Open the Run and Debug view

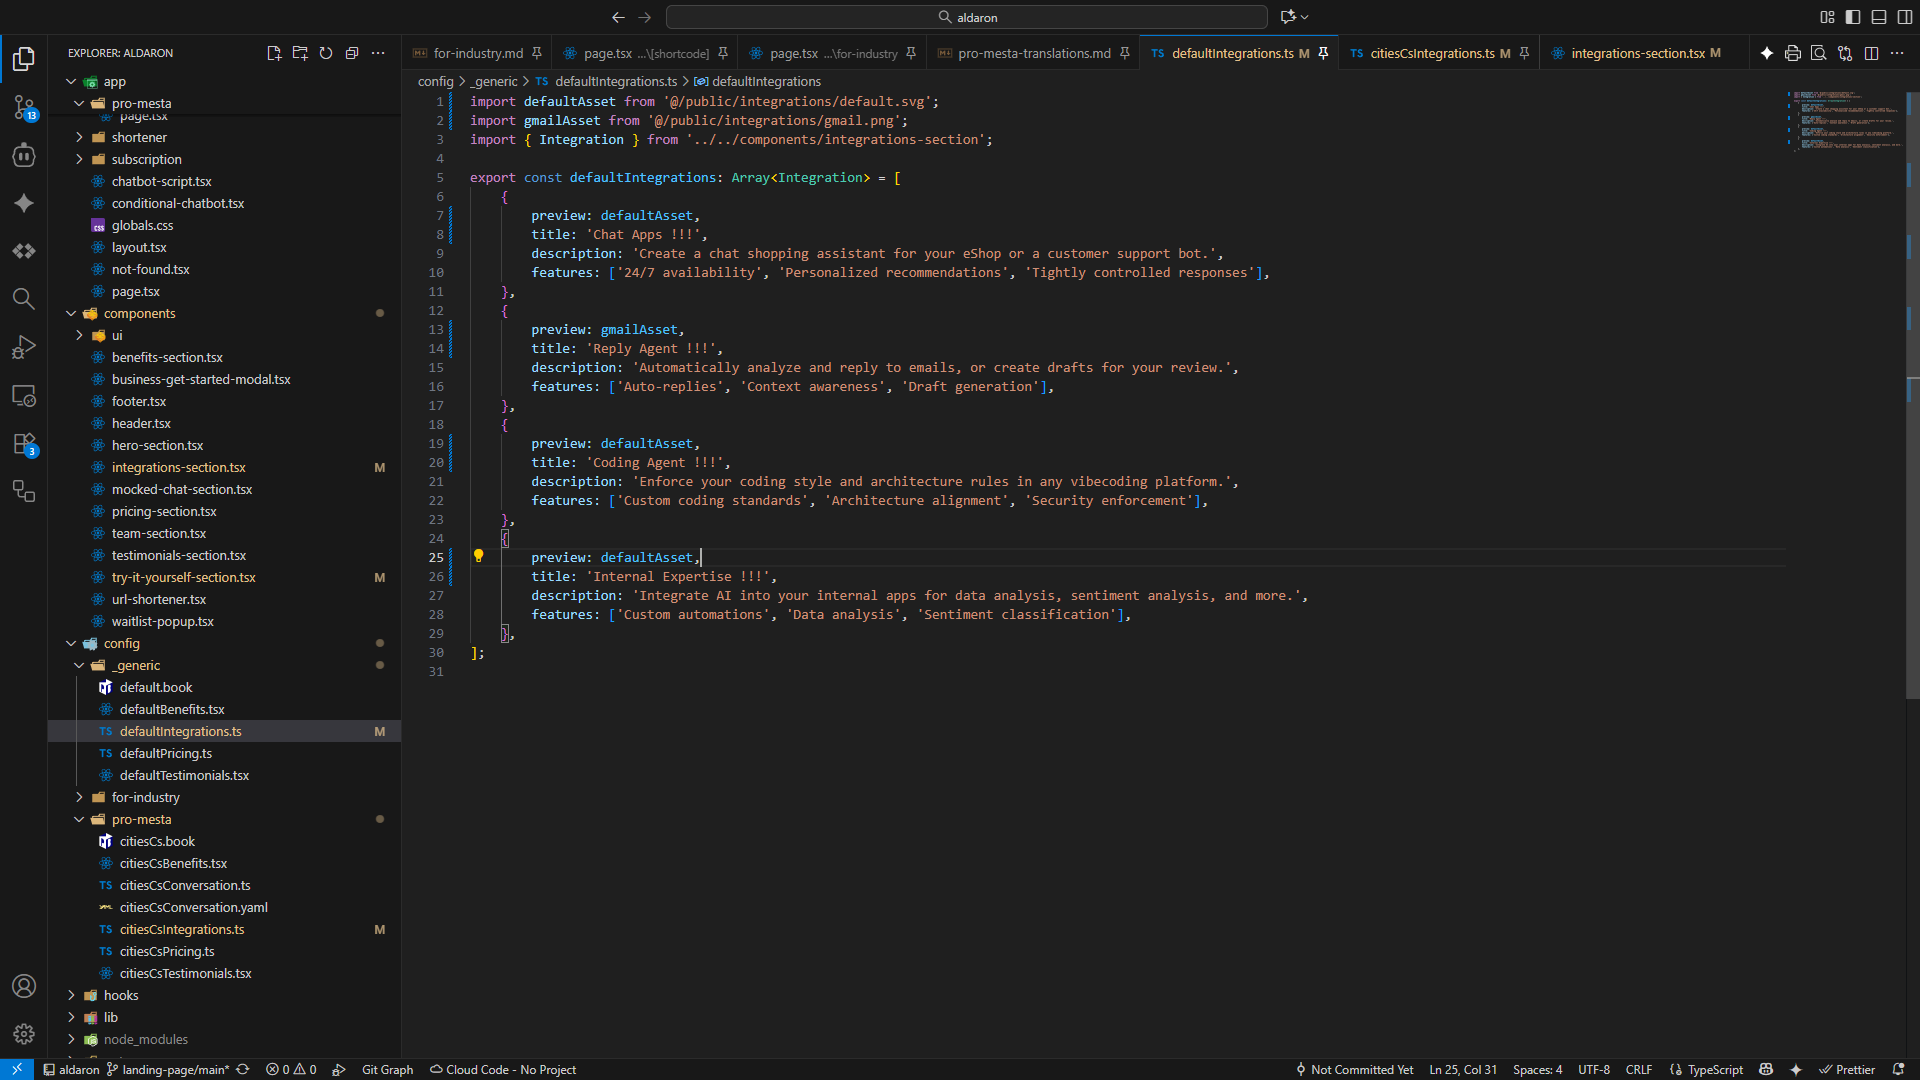(x=24, y=346)
